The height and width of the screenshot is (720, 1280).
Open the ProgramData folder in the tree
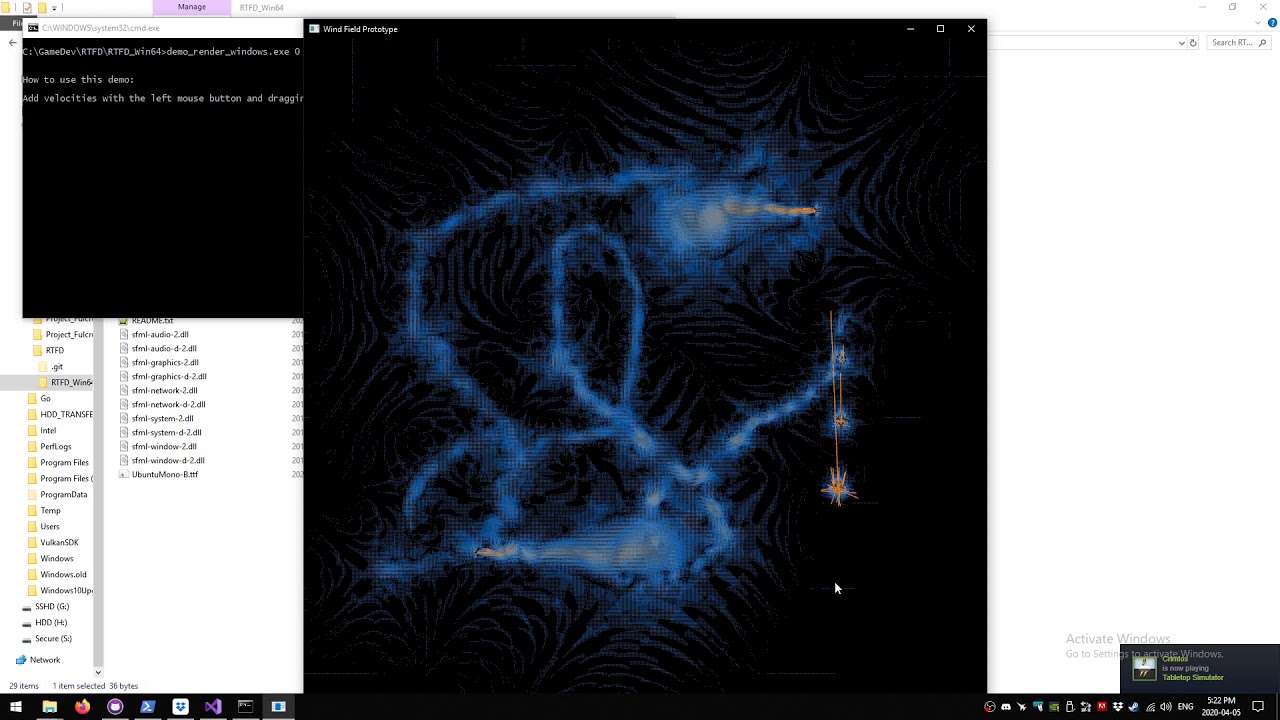58,495
